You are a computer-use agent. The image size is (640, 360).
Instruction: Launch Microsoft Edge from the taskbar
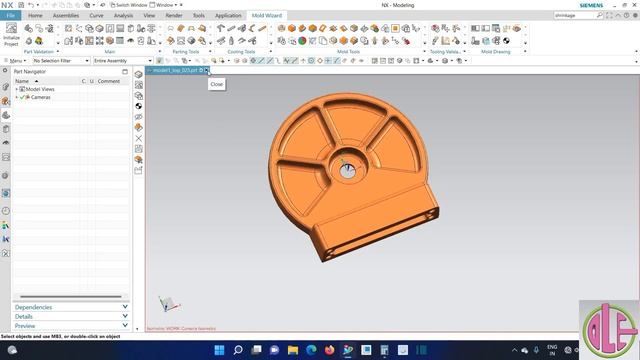311,350
